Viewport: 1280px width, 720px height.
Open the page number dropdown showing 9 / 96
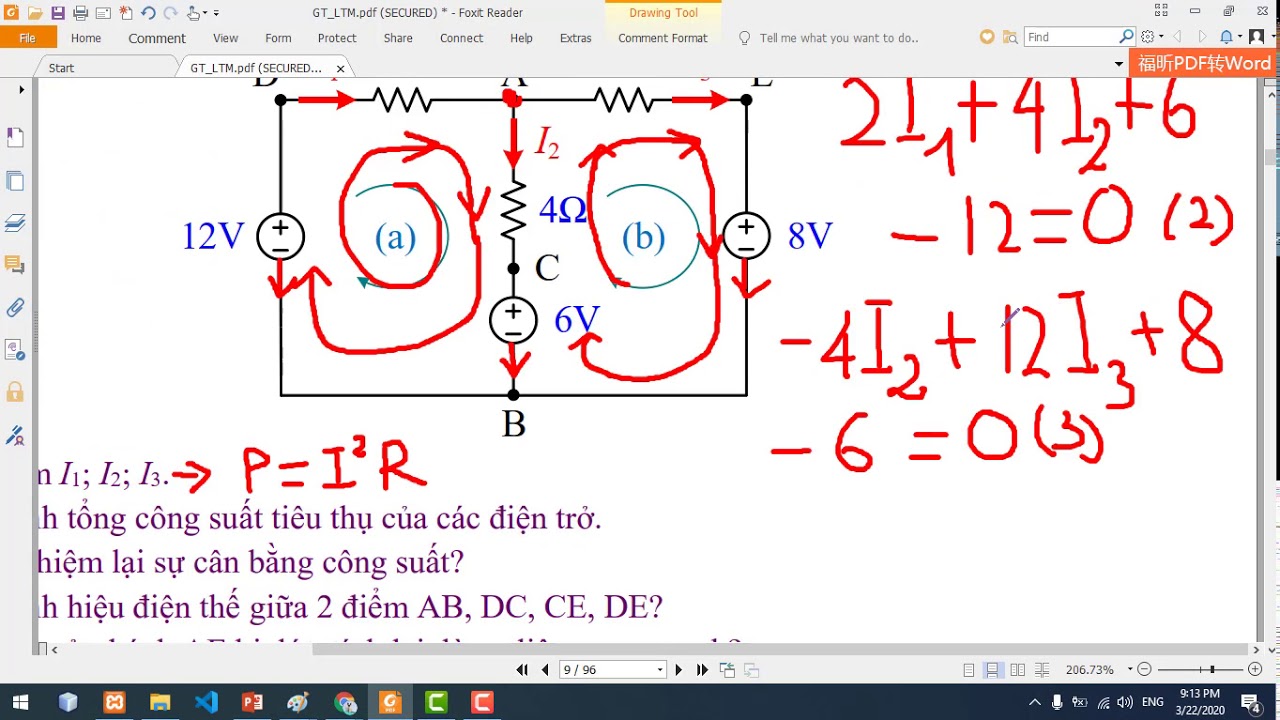point(660,670)
